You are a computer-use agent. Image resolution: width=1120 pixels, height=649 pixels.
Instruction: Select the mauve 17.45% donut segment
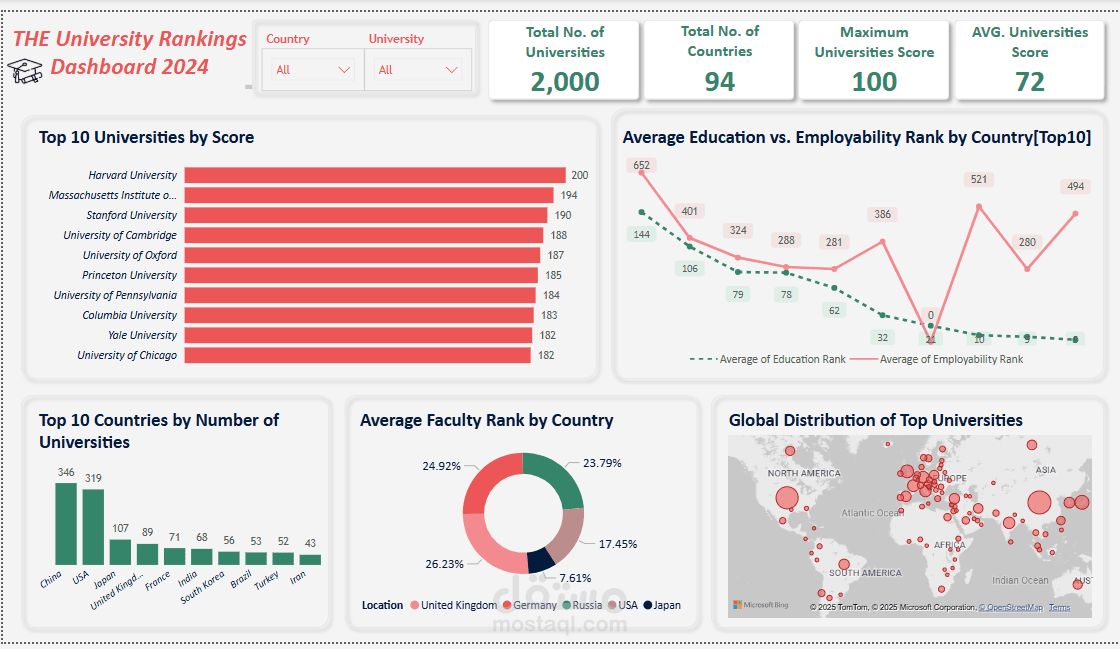click(568, 535)
